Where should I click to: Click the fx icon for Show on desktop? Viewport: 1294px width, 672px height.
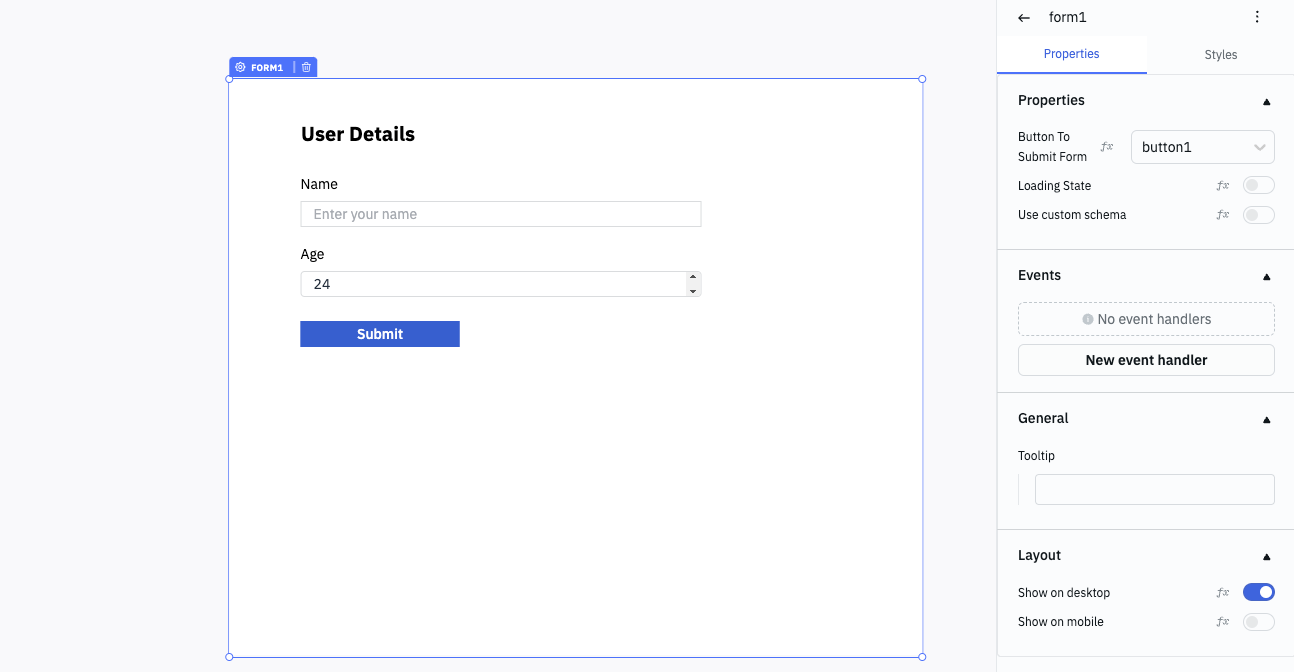coord(1222,593)
